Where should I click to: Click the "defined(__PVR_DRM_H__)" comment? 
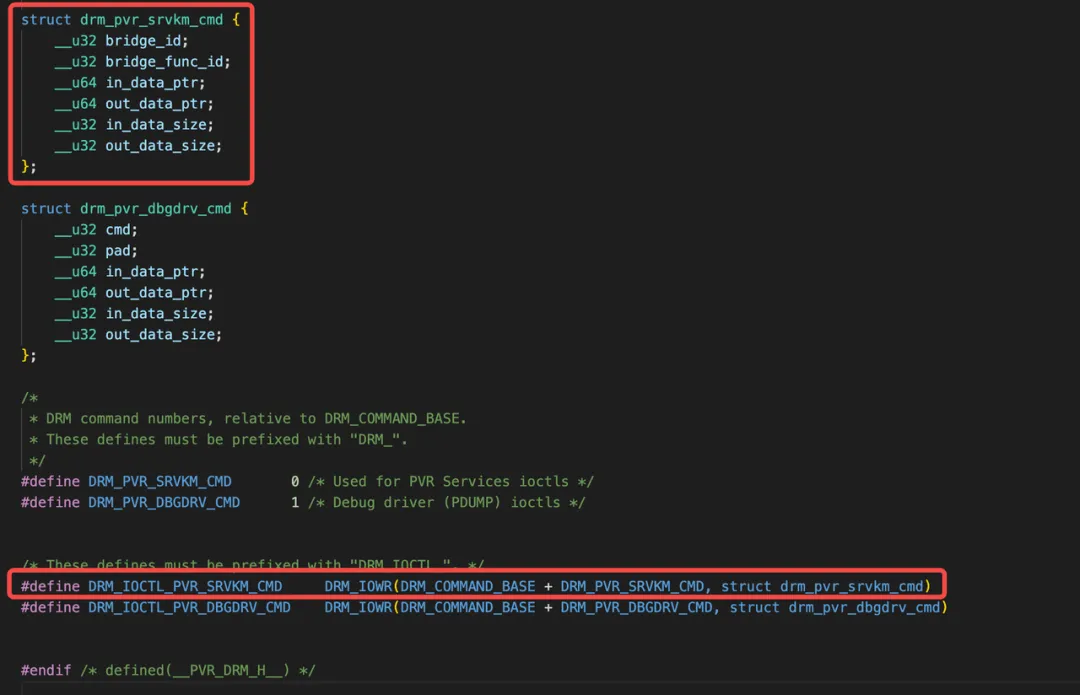pyautogui.click(x=198, y=670)
